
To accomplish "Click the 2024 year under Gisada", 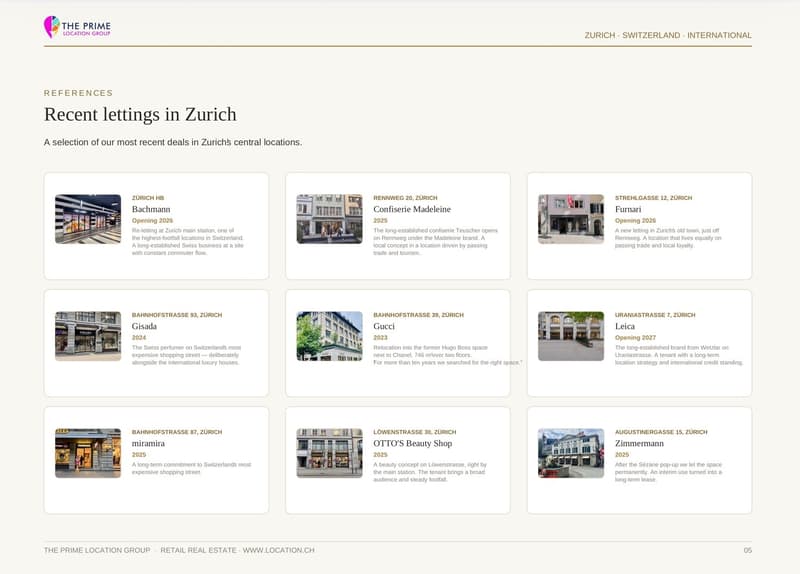I will pos(139,338).
